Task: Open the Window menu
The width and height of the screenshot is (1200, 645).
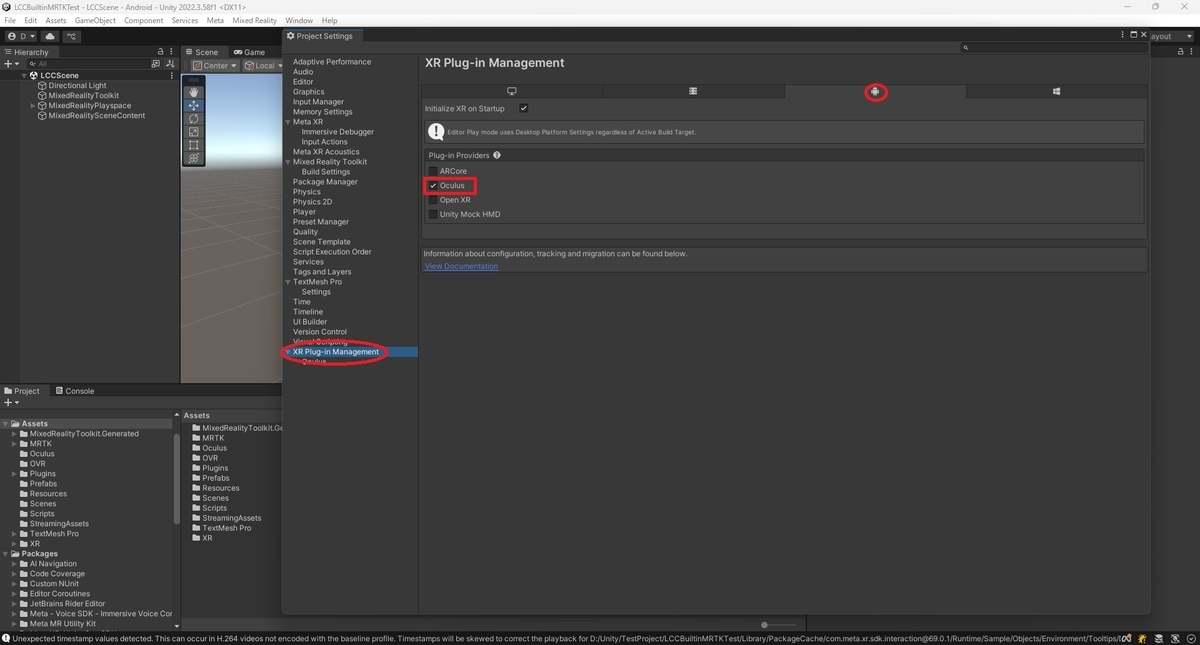Action: [299, 20]
